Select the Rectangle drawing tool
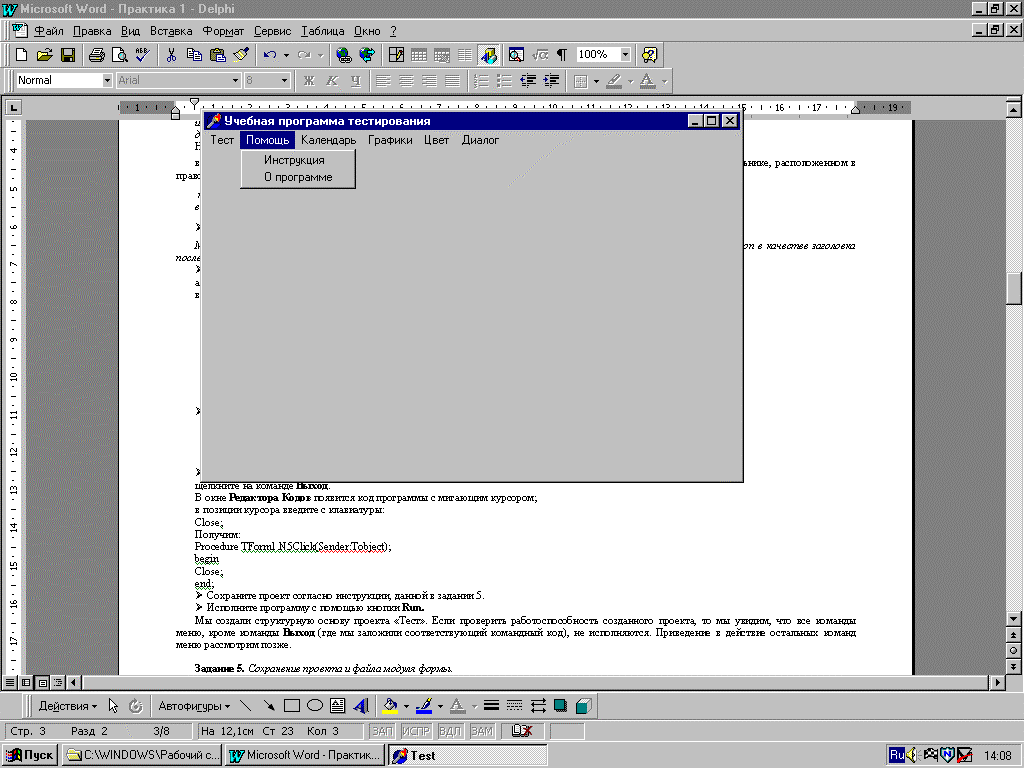 coord(291,706)
